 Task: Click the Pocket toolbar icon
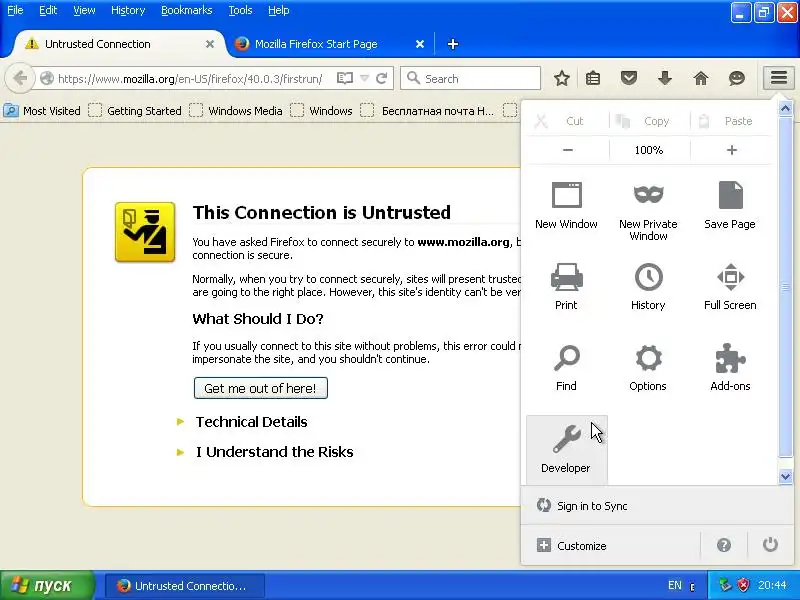629,78
